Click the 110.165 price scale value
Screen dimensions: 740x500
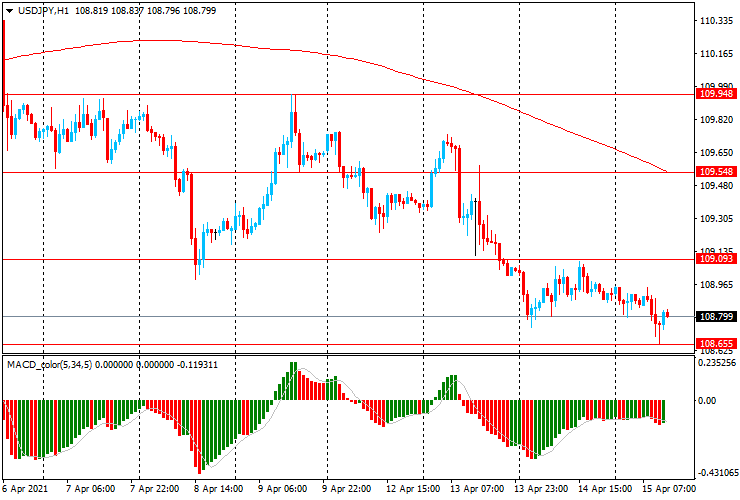(716, 54)
